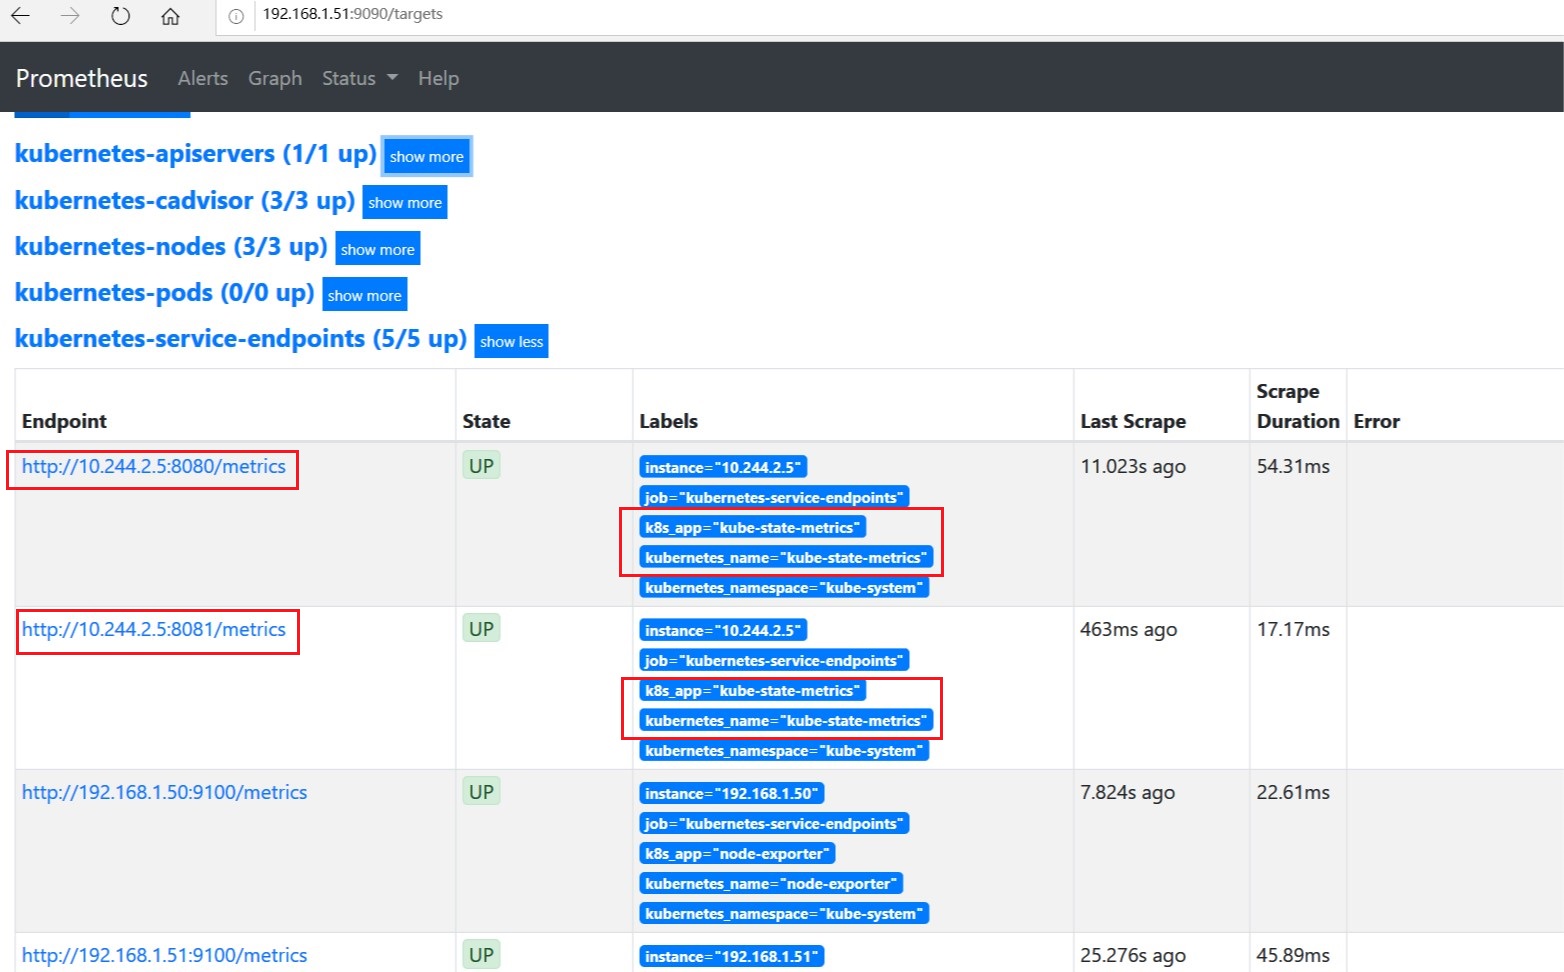Open endpoint http://10.244.2.5:8080/metrics
This screenshot has height=972, width=1564.
[x=154, y=466]
